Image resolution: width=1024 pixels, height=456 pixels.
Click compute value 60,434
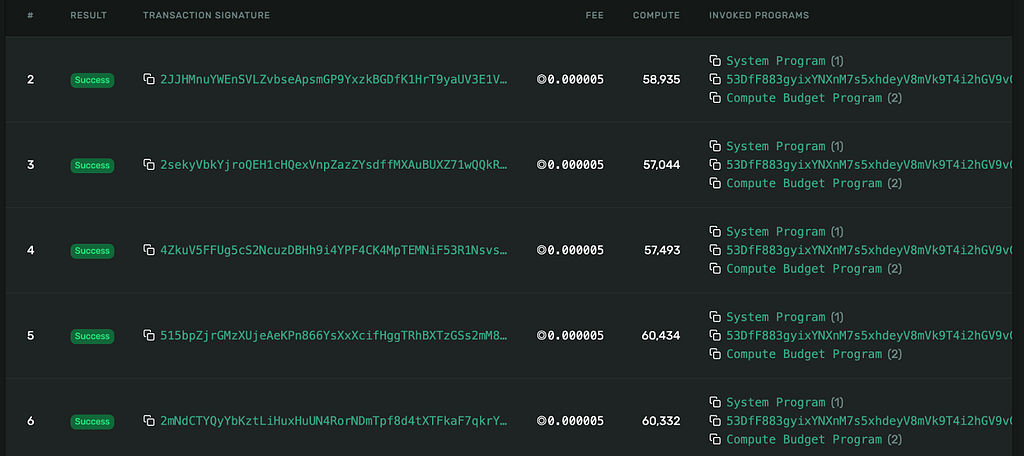click(661, 336)
